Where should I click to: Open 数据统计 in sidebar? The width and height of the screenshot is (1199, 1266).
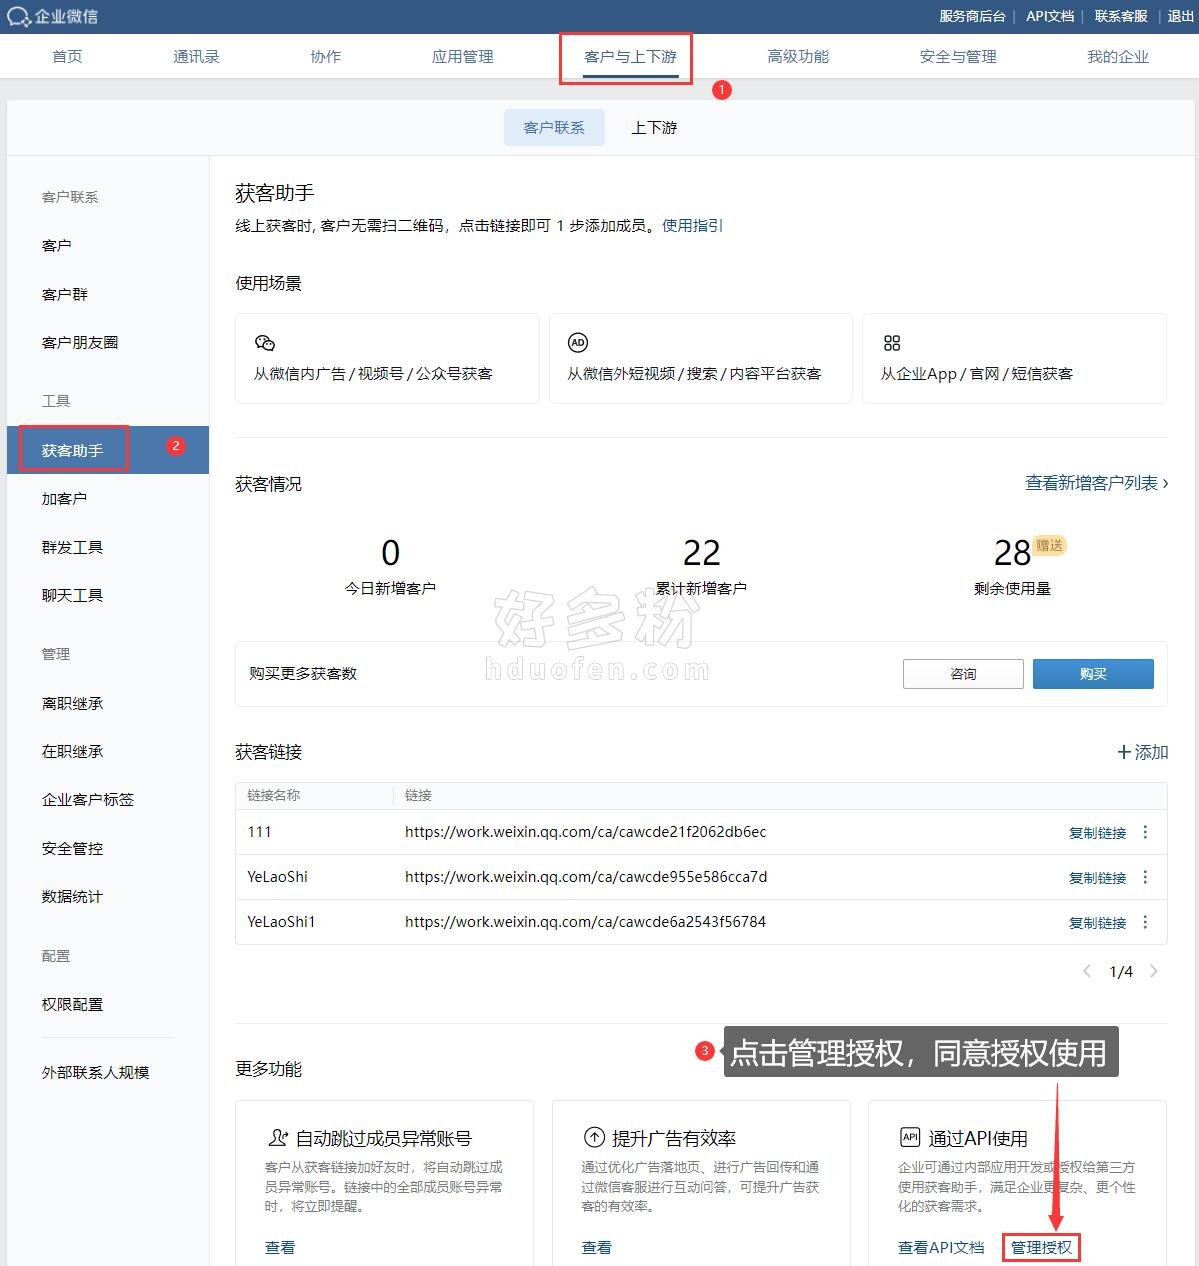coord(72,897)
